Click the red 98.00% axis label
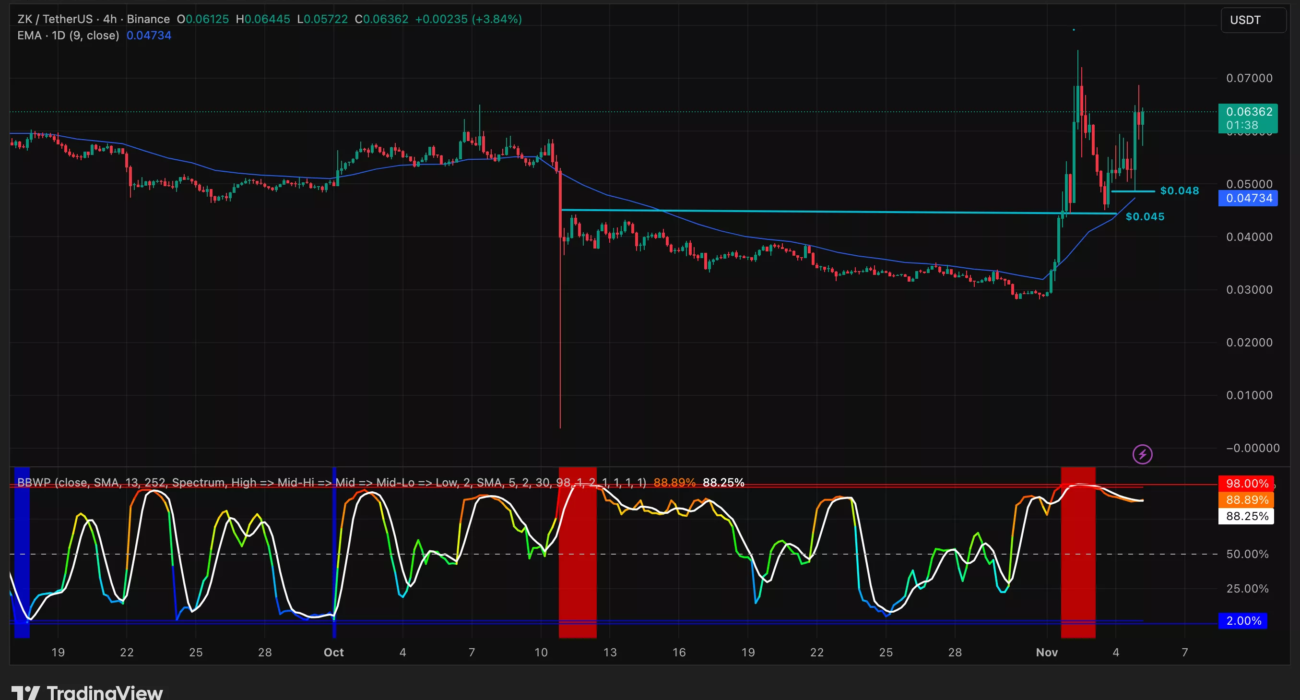Screen dimensions: 1300x700 pyautogui.click(x=1246, y=483)
